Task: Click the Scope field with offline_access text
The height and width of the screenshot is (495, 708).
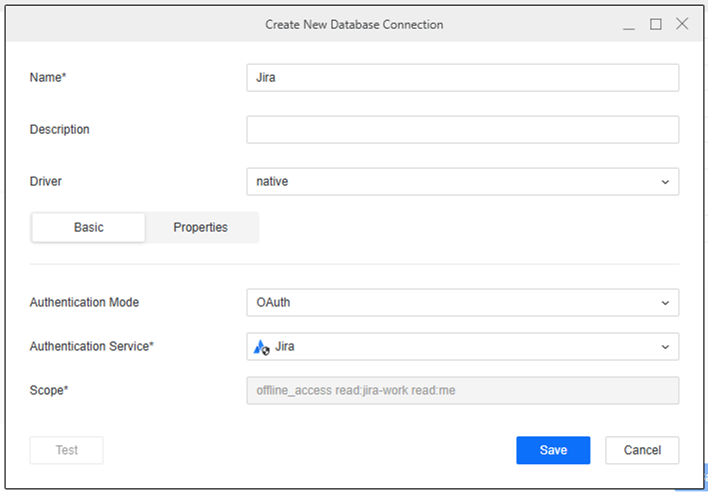Action: pos(462,391)
